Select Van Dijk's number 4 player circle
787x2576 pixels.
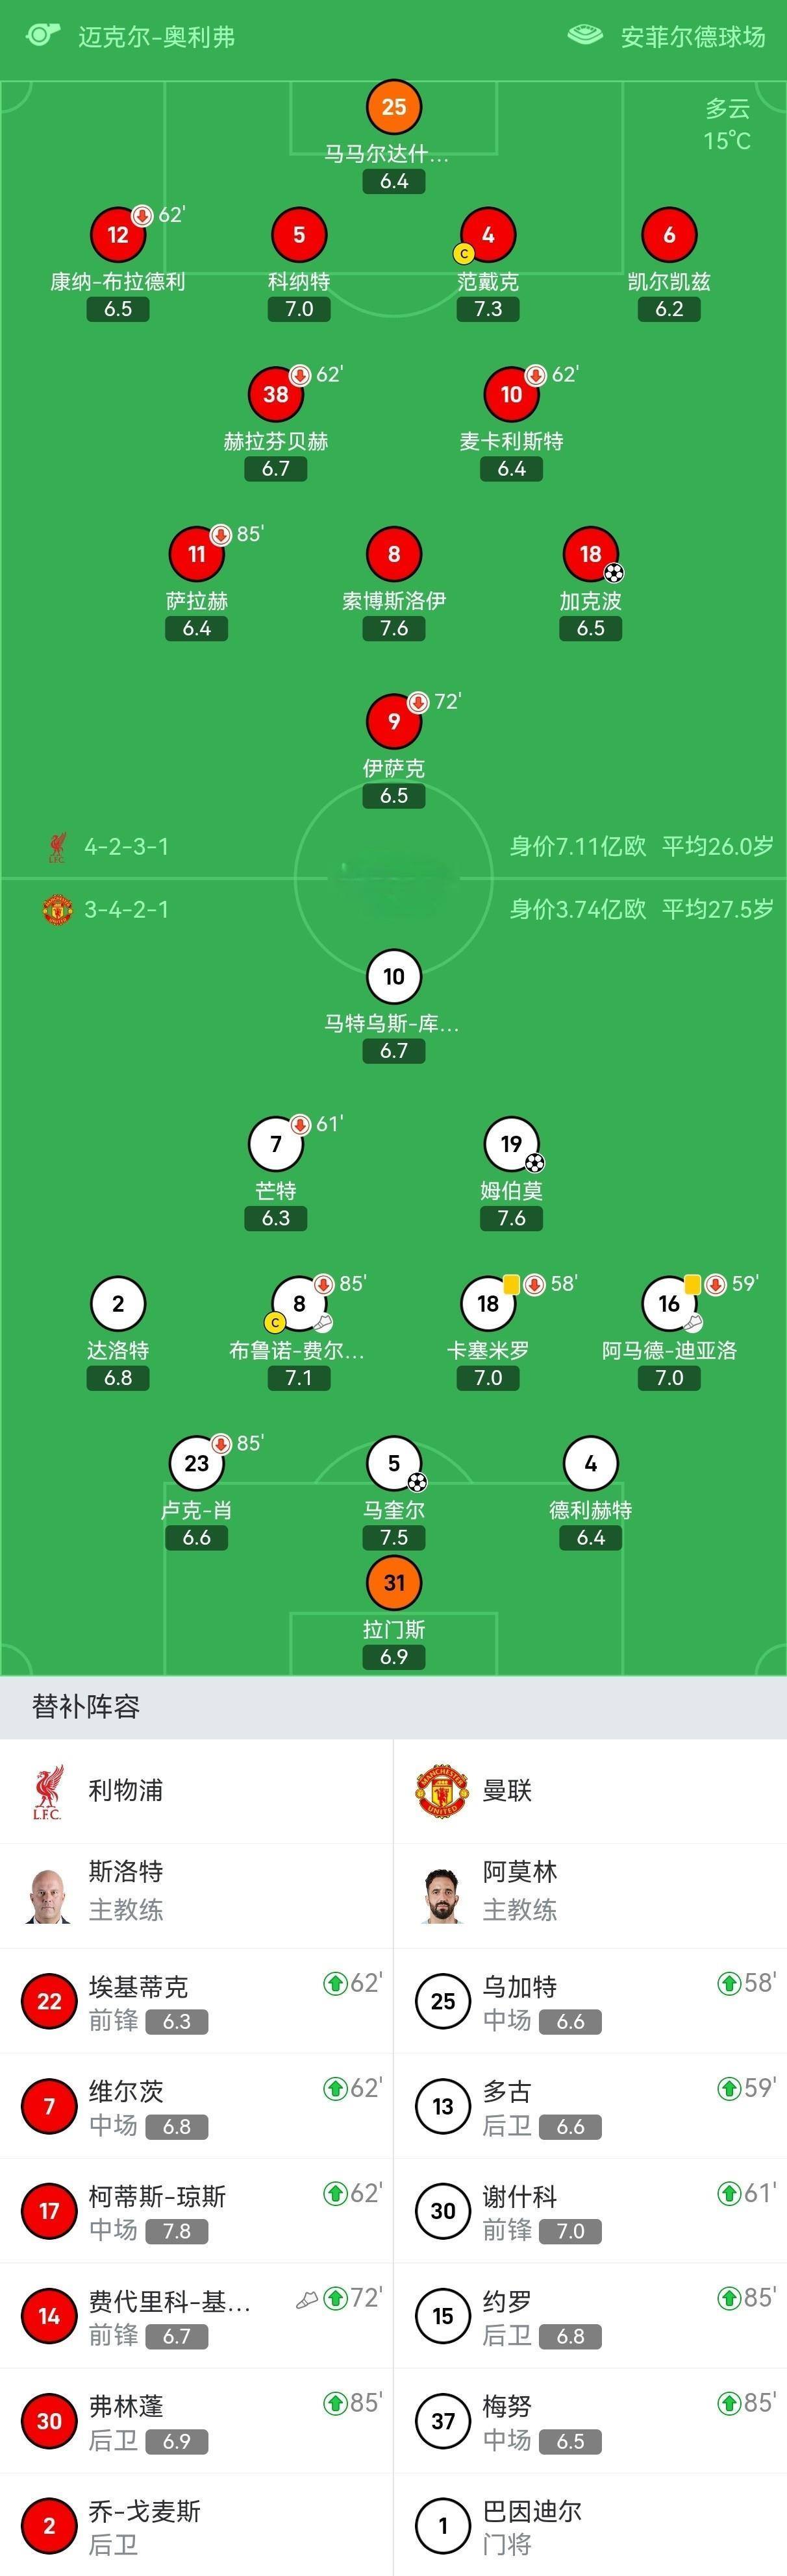tap(488, 235)
